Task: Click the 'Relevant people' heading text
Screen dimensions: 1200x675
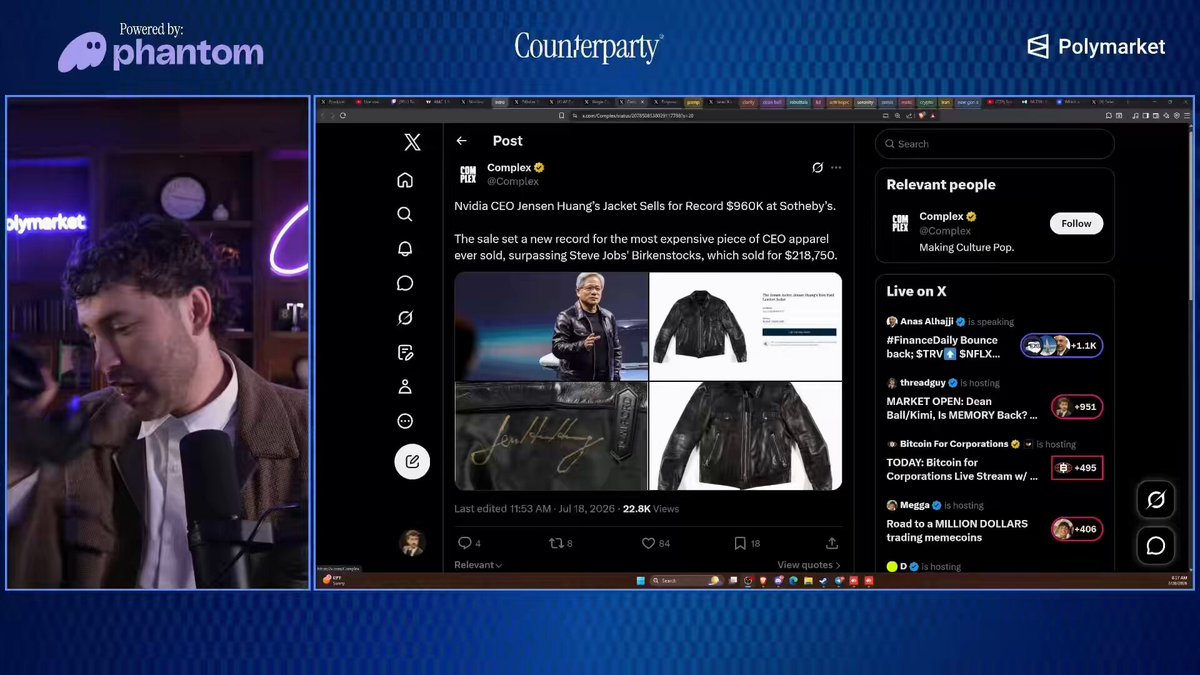Action: click(x=941, y=185)
